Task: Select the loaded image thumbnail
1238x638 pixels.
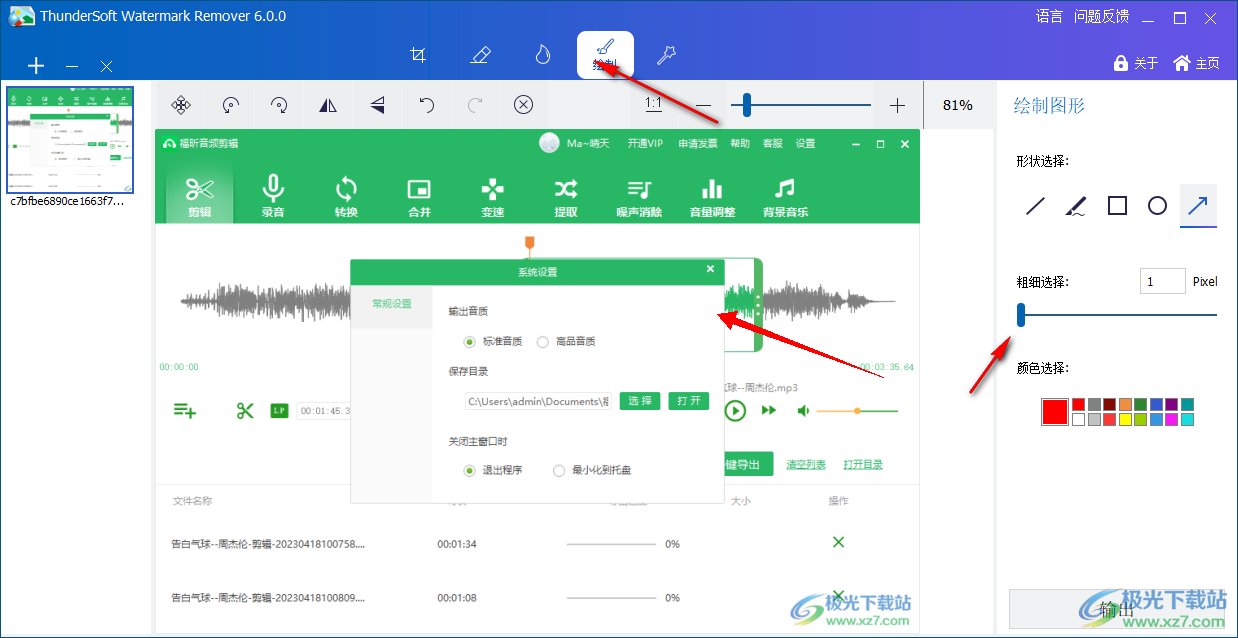Action: tap(71, 139)
